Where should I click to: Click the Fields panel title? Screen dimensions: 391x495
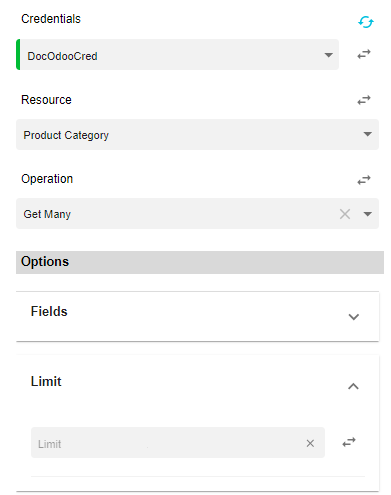click(49, 311)
